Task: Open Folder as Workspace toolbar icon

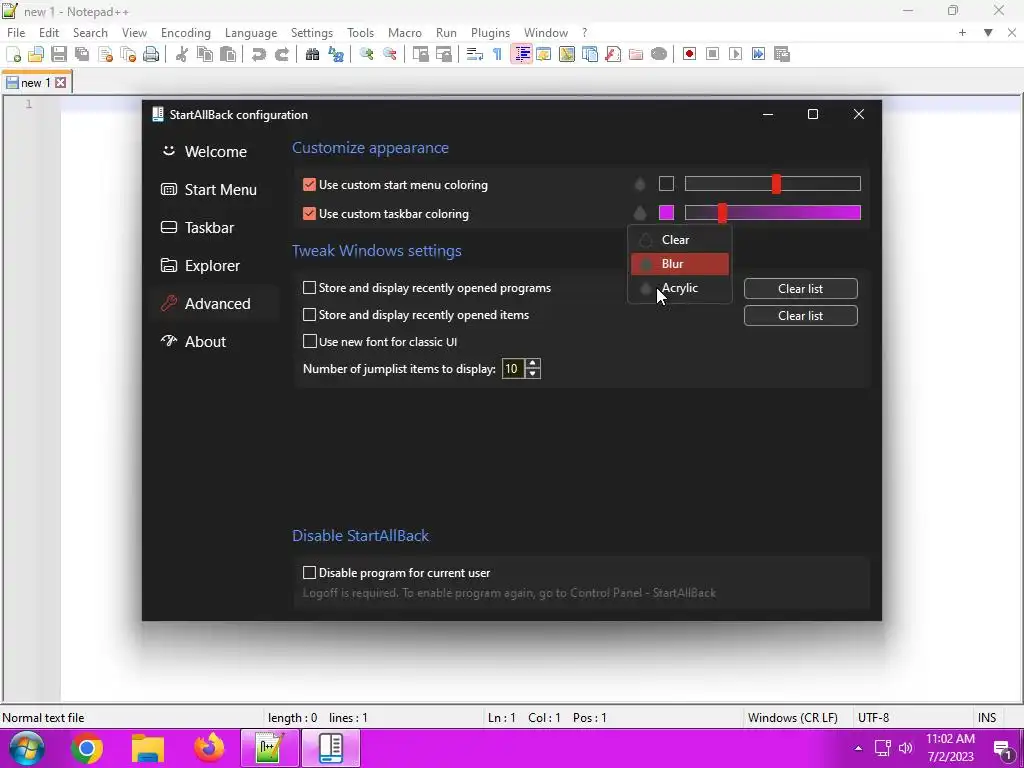Action: pyautogui.click(x=635, y=54)
